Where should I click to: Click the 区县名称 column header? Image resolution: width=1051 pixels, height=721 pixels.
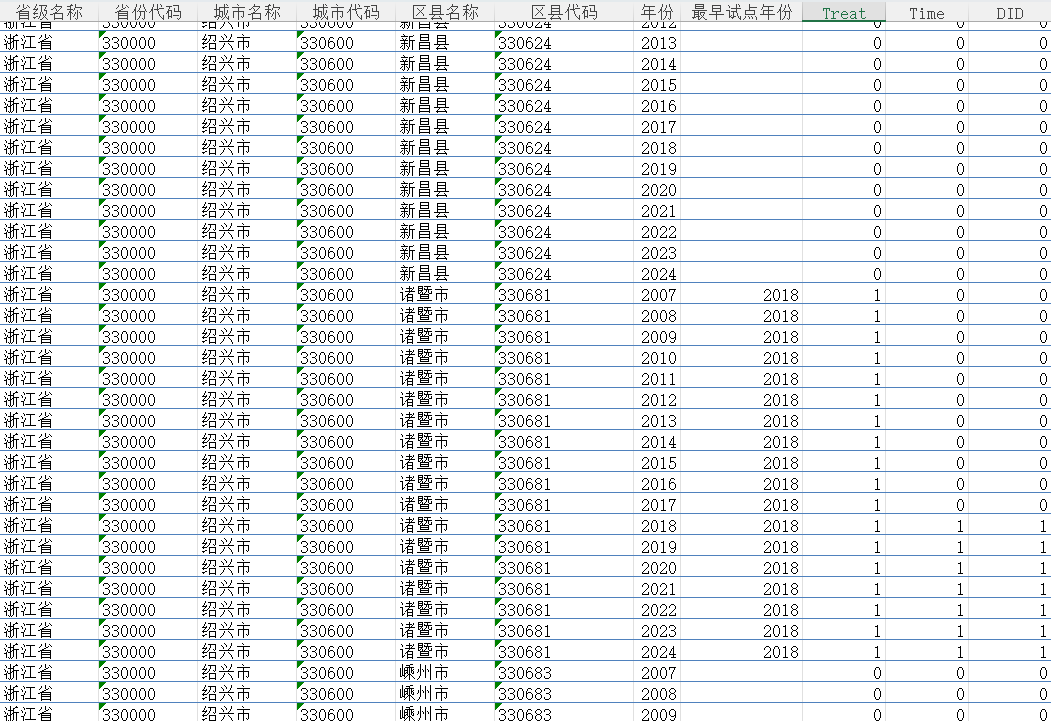tap(445, 12)
